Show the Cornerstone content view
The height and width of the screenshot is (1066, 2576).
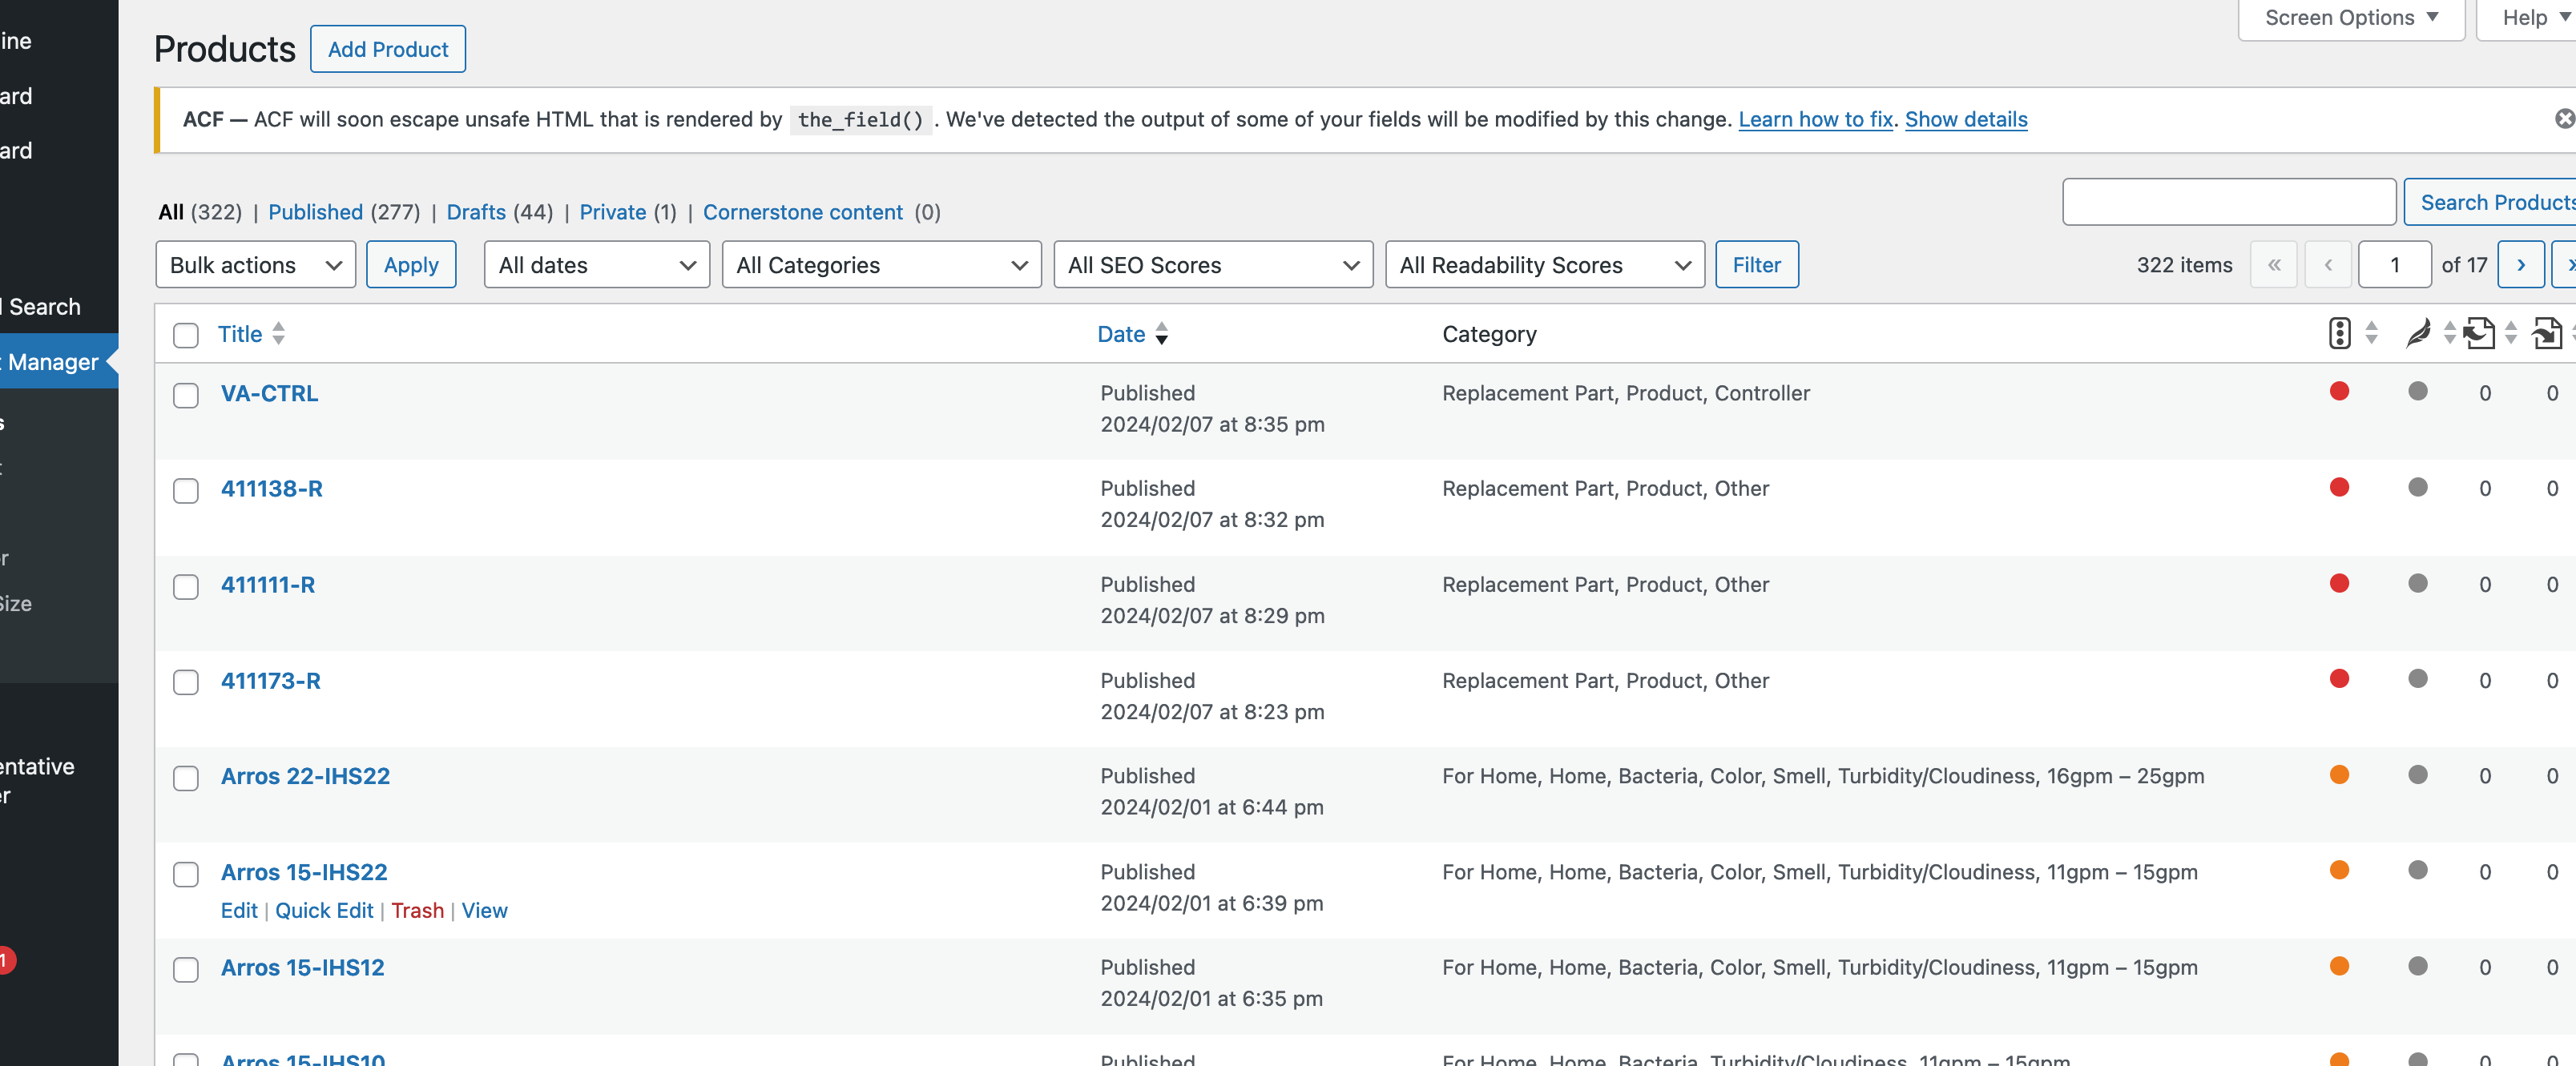(x=802, y=212)
